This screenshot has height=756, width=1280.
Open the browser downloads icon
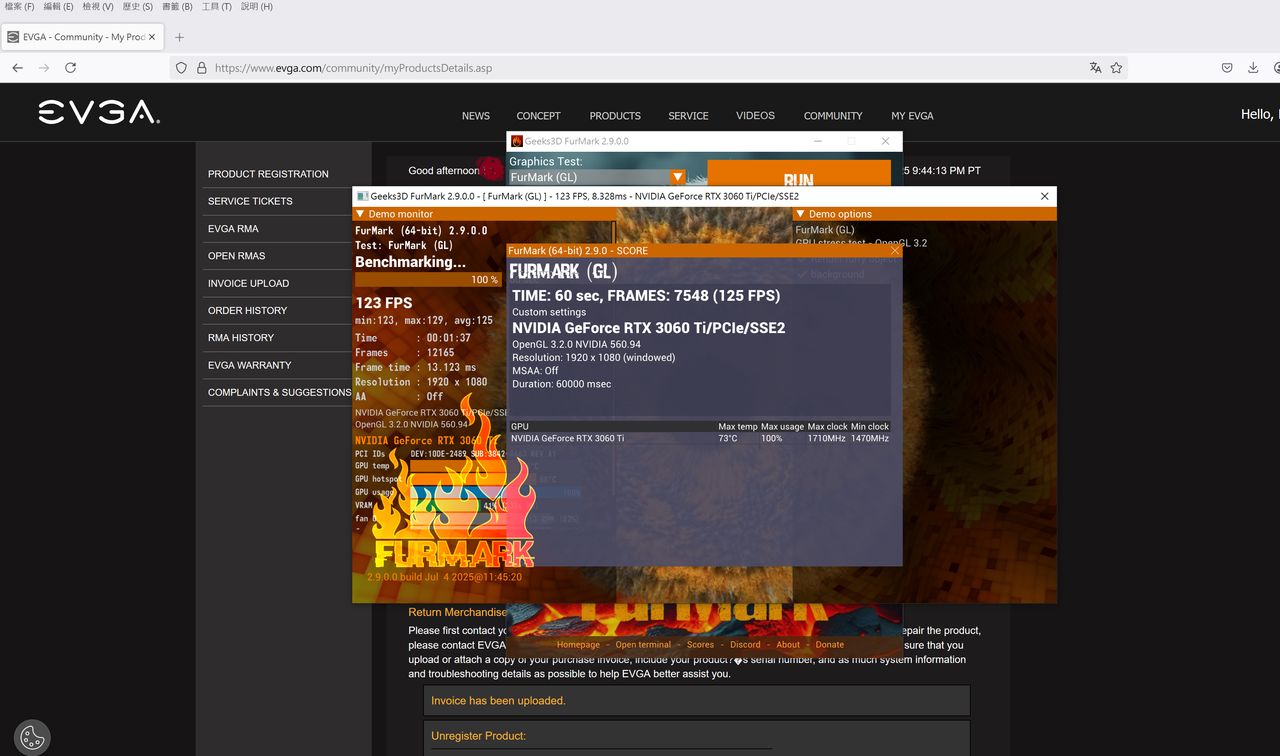tap(1253, 68)
